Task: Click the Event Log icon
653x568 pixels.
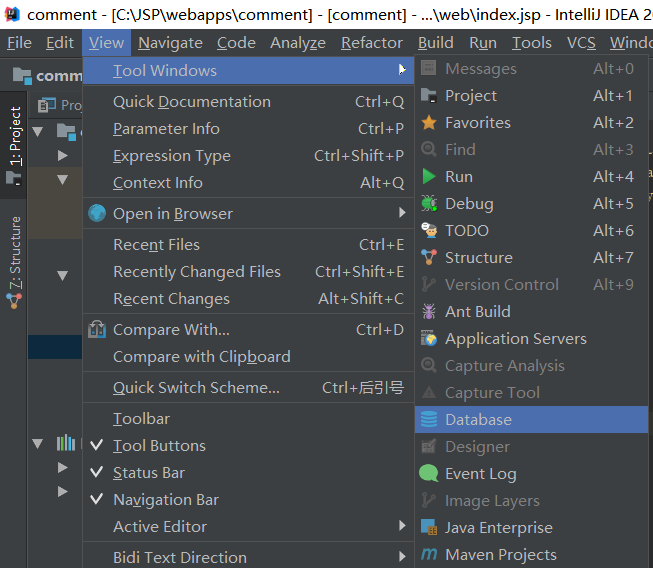Action: pyautogui.click(x=429, y=474)
